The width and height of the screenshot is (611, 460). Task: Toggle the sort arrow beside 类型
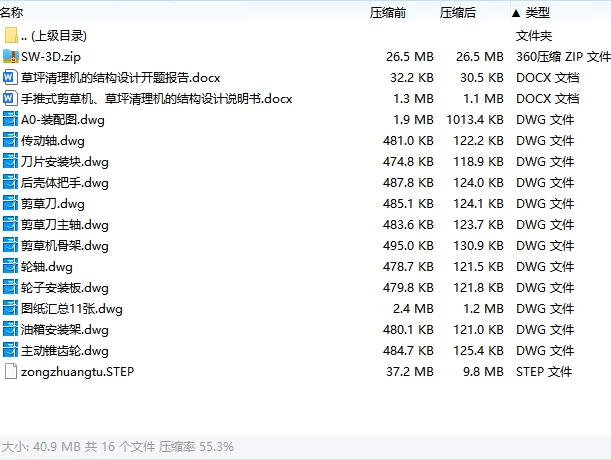coord(516,13)
